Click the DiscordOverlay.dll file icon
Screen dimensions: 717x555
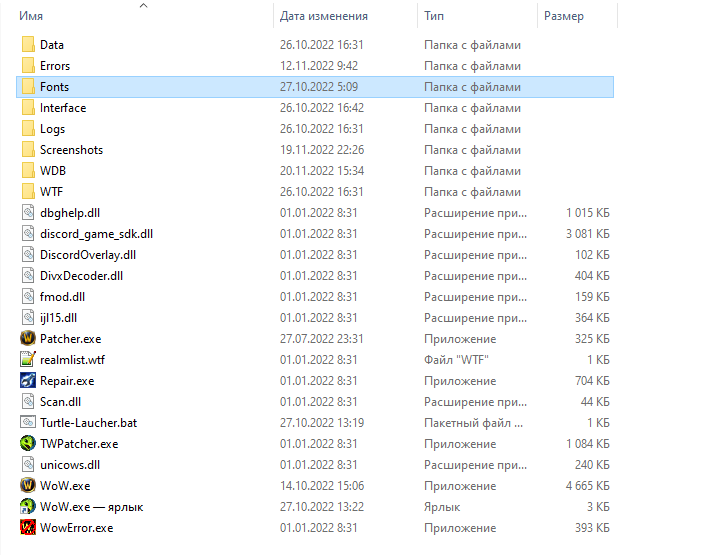click(x=28, y=255)
